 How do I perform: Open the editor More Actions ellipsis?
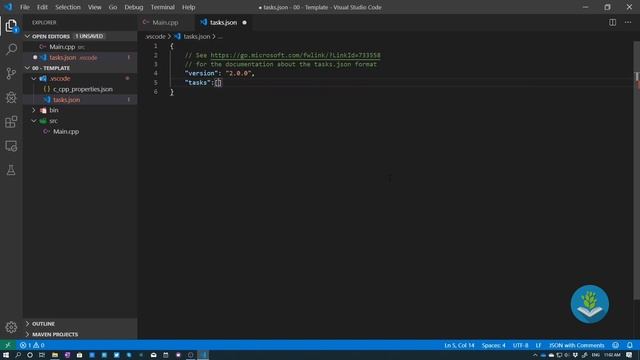[628, 22]
